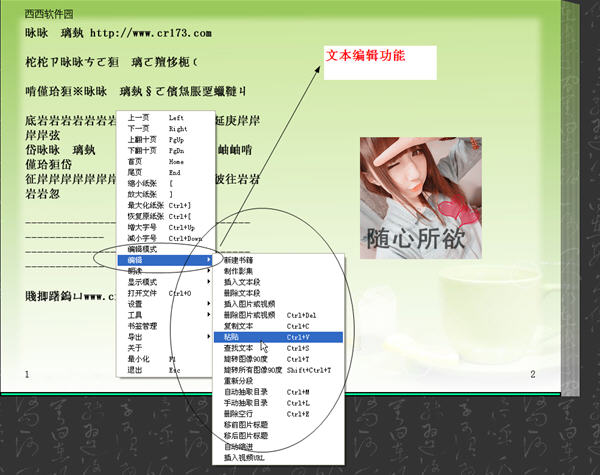Open 书签管理 from the menu
The image size is (600, 475).
165,326
